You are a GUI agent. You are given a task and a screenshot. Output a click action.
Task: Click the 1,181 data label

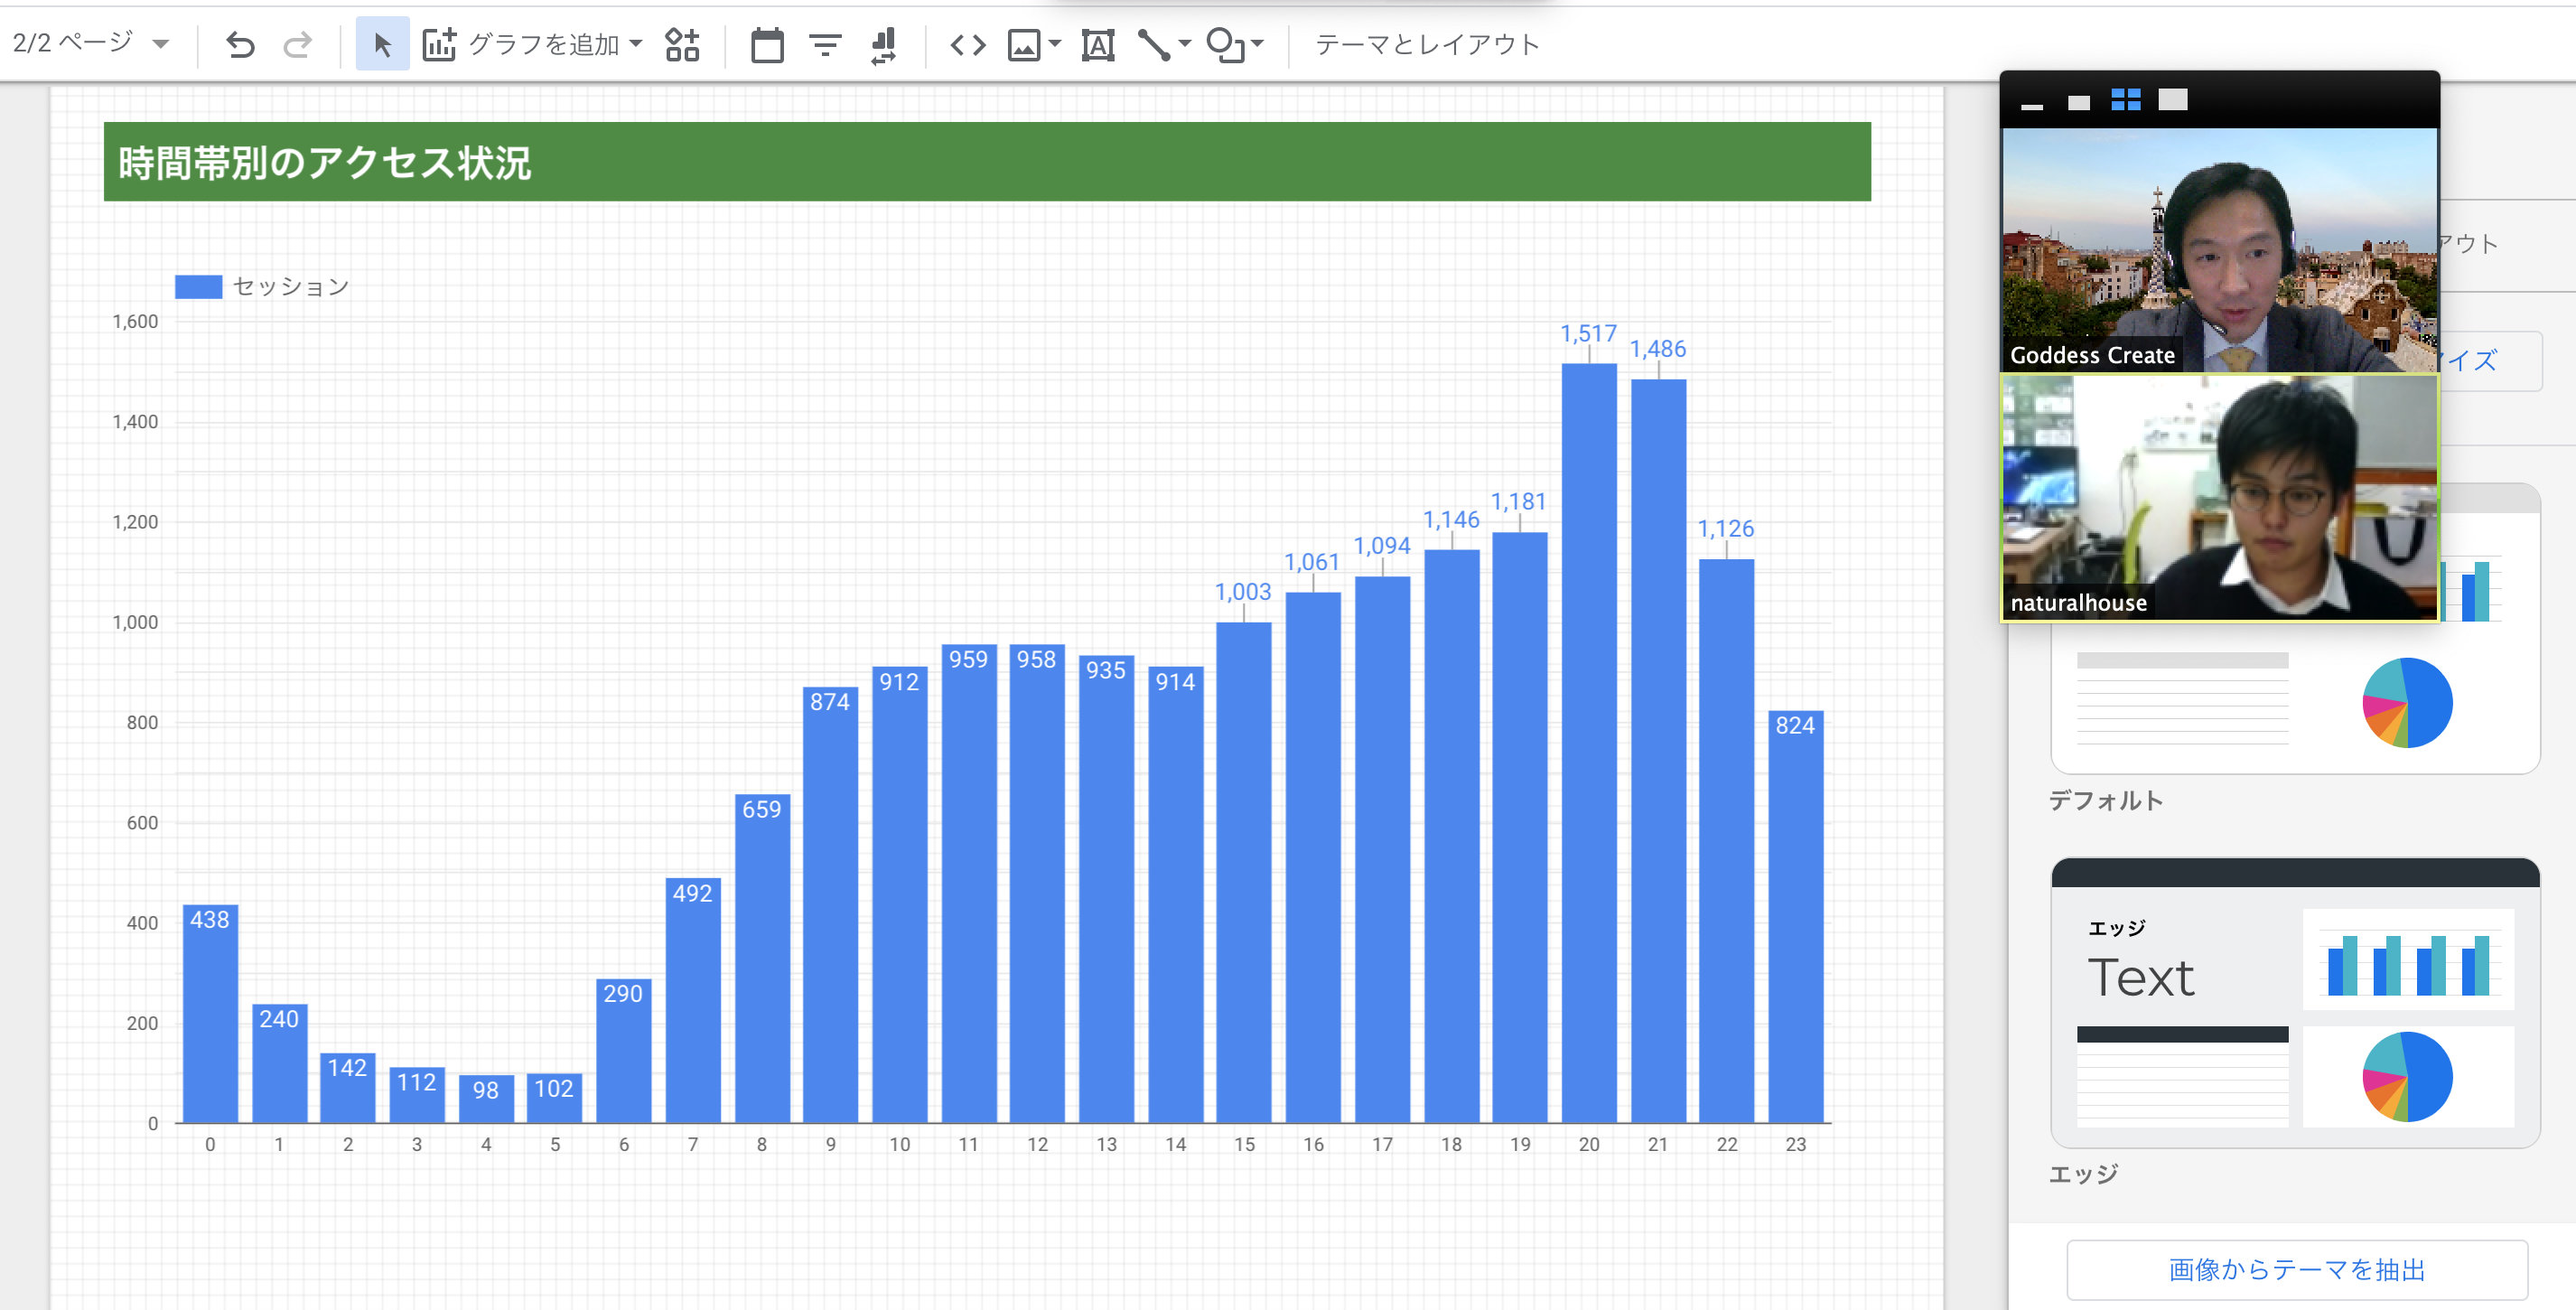[1518, 502]
